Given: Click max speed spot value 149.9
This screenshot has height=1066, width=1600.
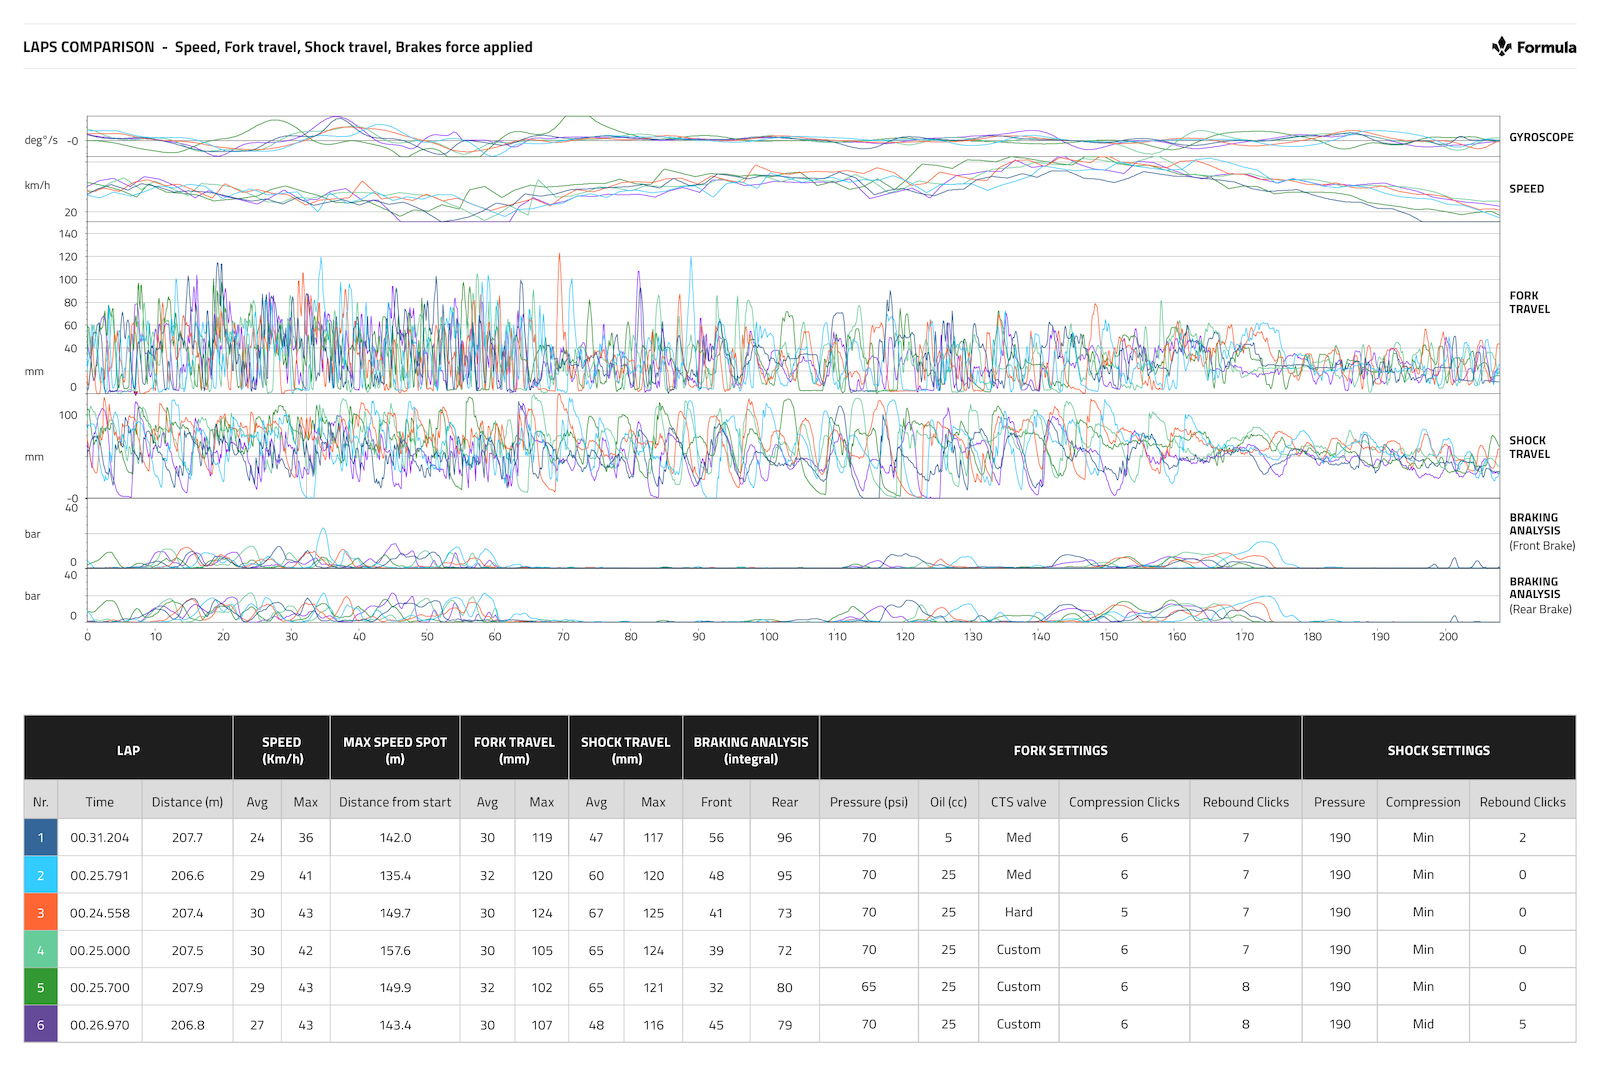Looking at the screenshot, I should (395, 987).
